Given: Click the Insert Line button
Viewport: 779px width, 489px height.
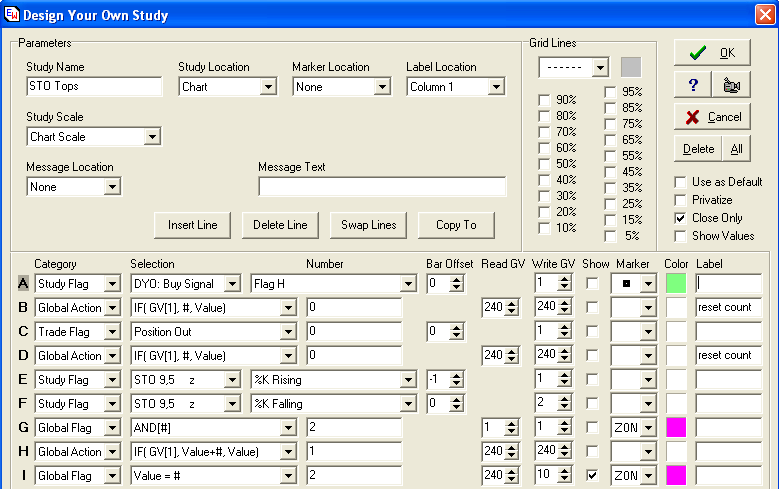Looking at the screenshot, I should [193, 225].
